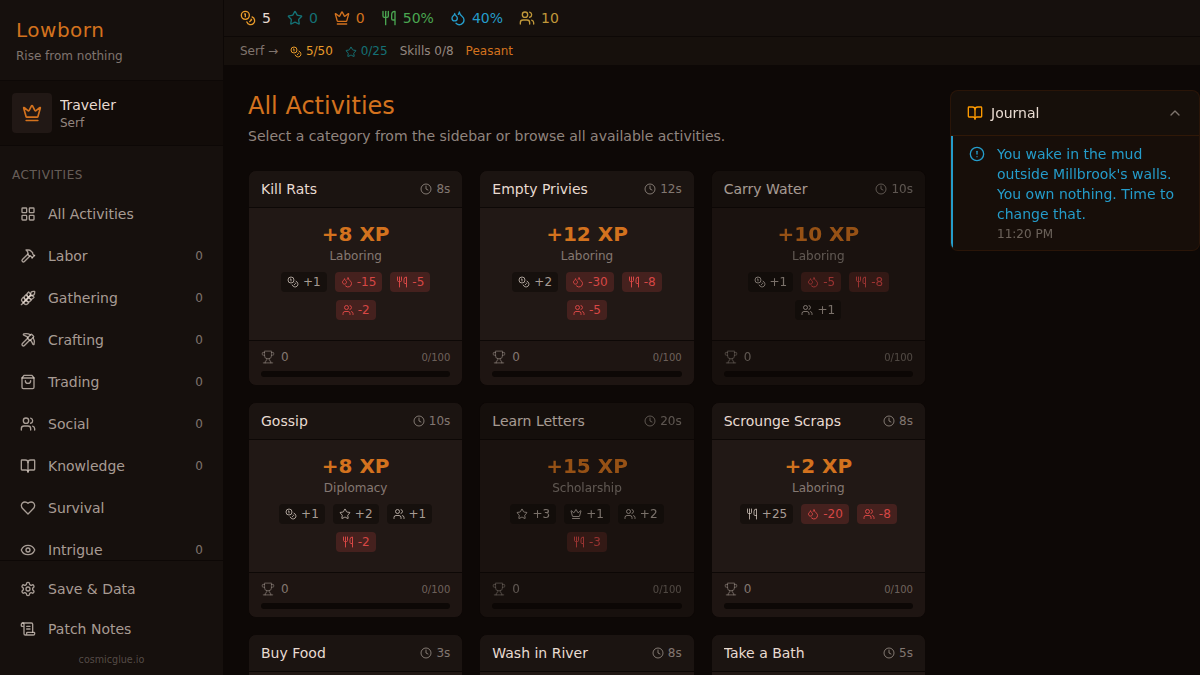Click the droplets icon showing 40%
Screen dimensions: 1200x675
click(x=458, y=18)
